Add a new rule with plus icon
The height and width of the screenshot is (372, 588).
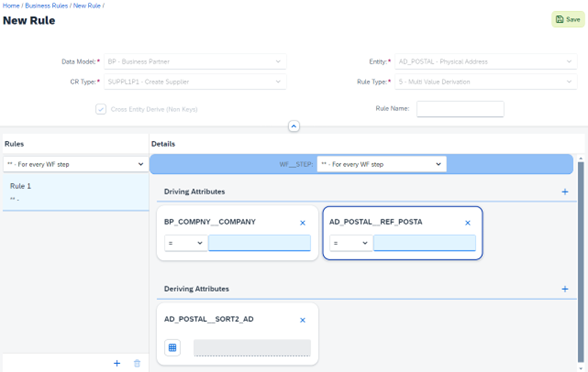point(117,363)
